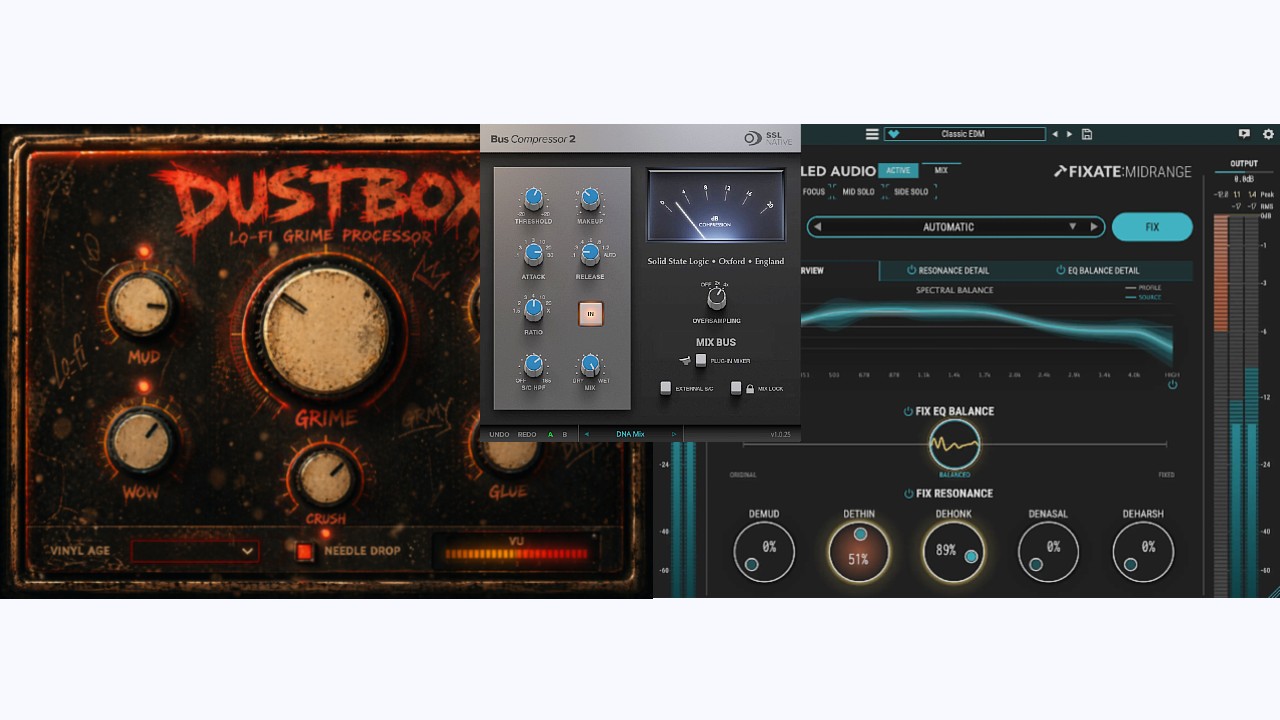
Task: Click the Oversampling selector knob
Action: (716, 298)
